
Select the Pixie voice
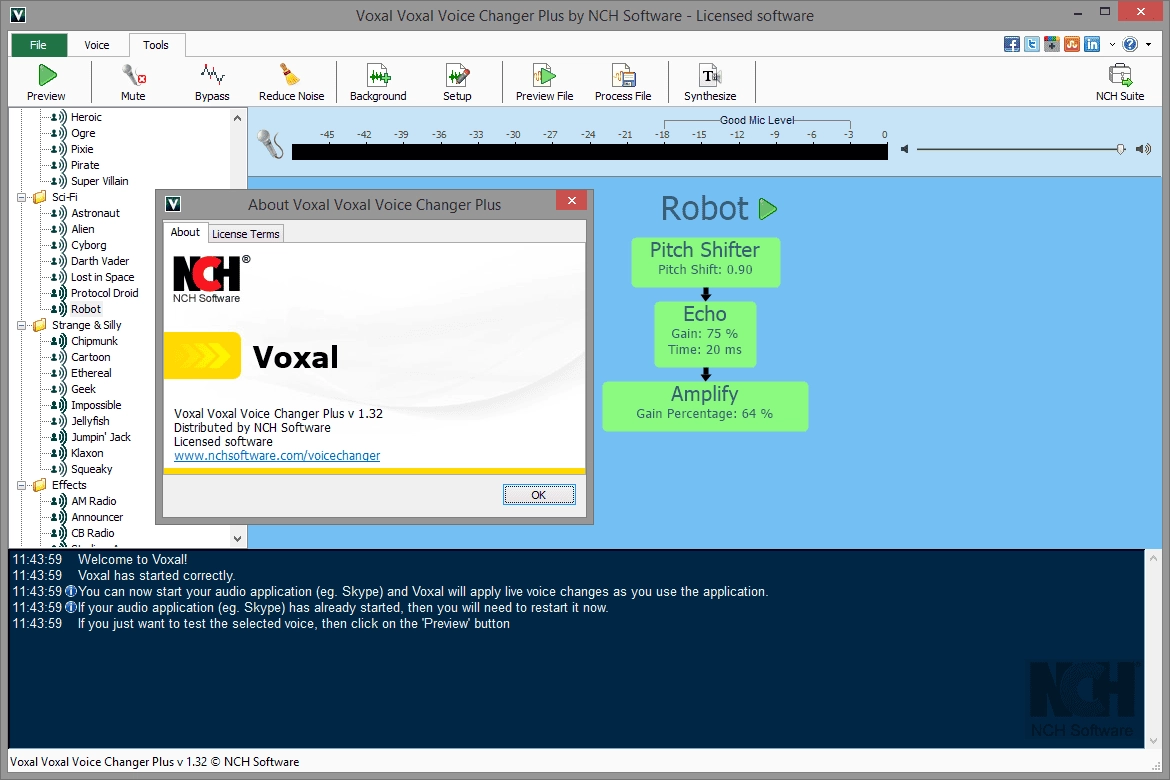click(x=82, y=149)
